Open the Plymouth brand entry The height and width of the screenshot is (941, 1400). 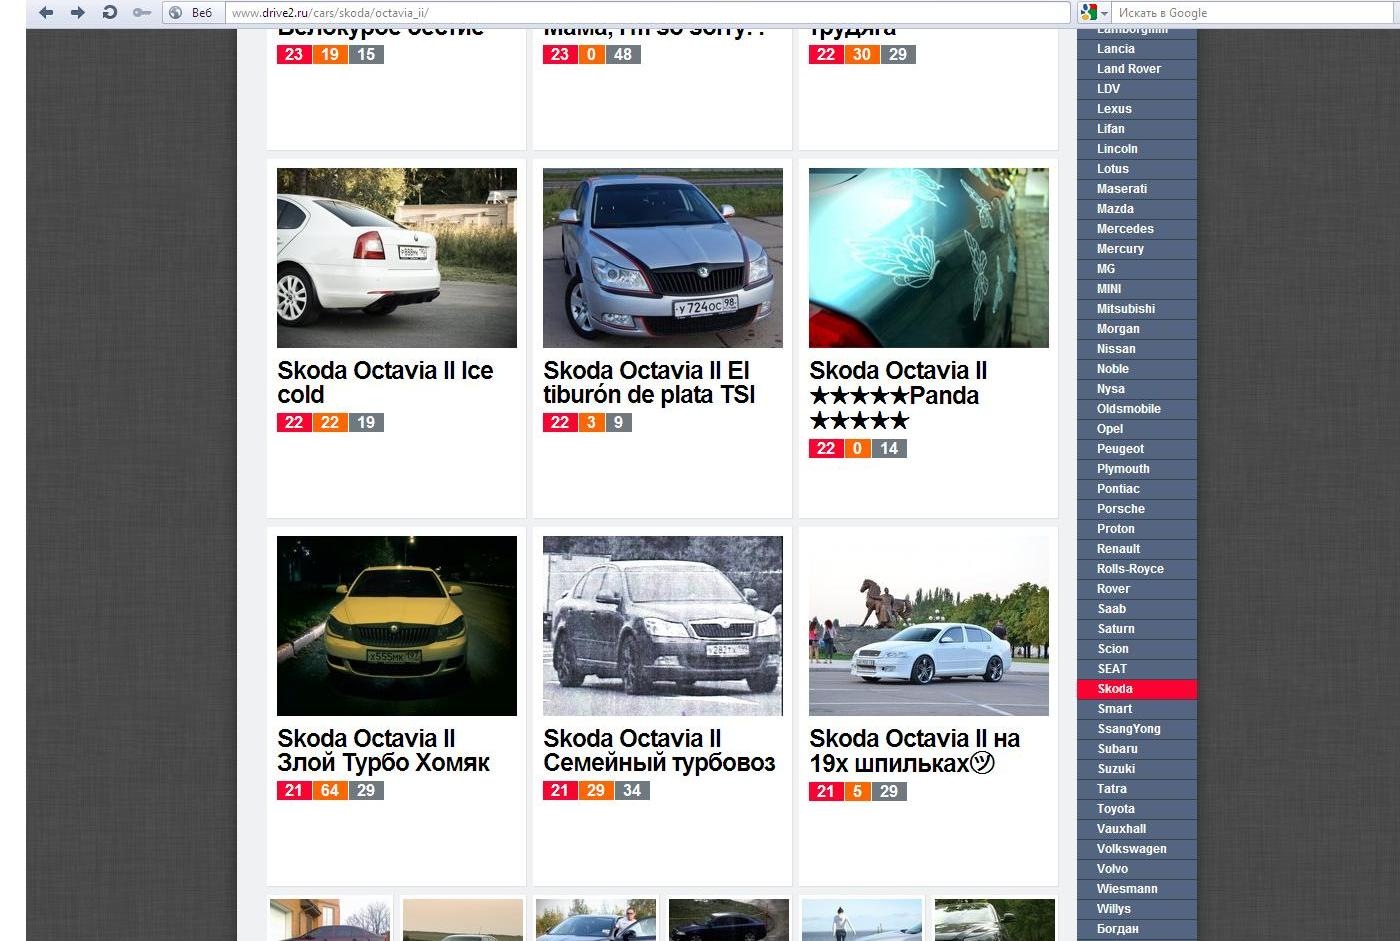pos(1137,469)
